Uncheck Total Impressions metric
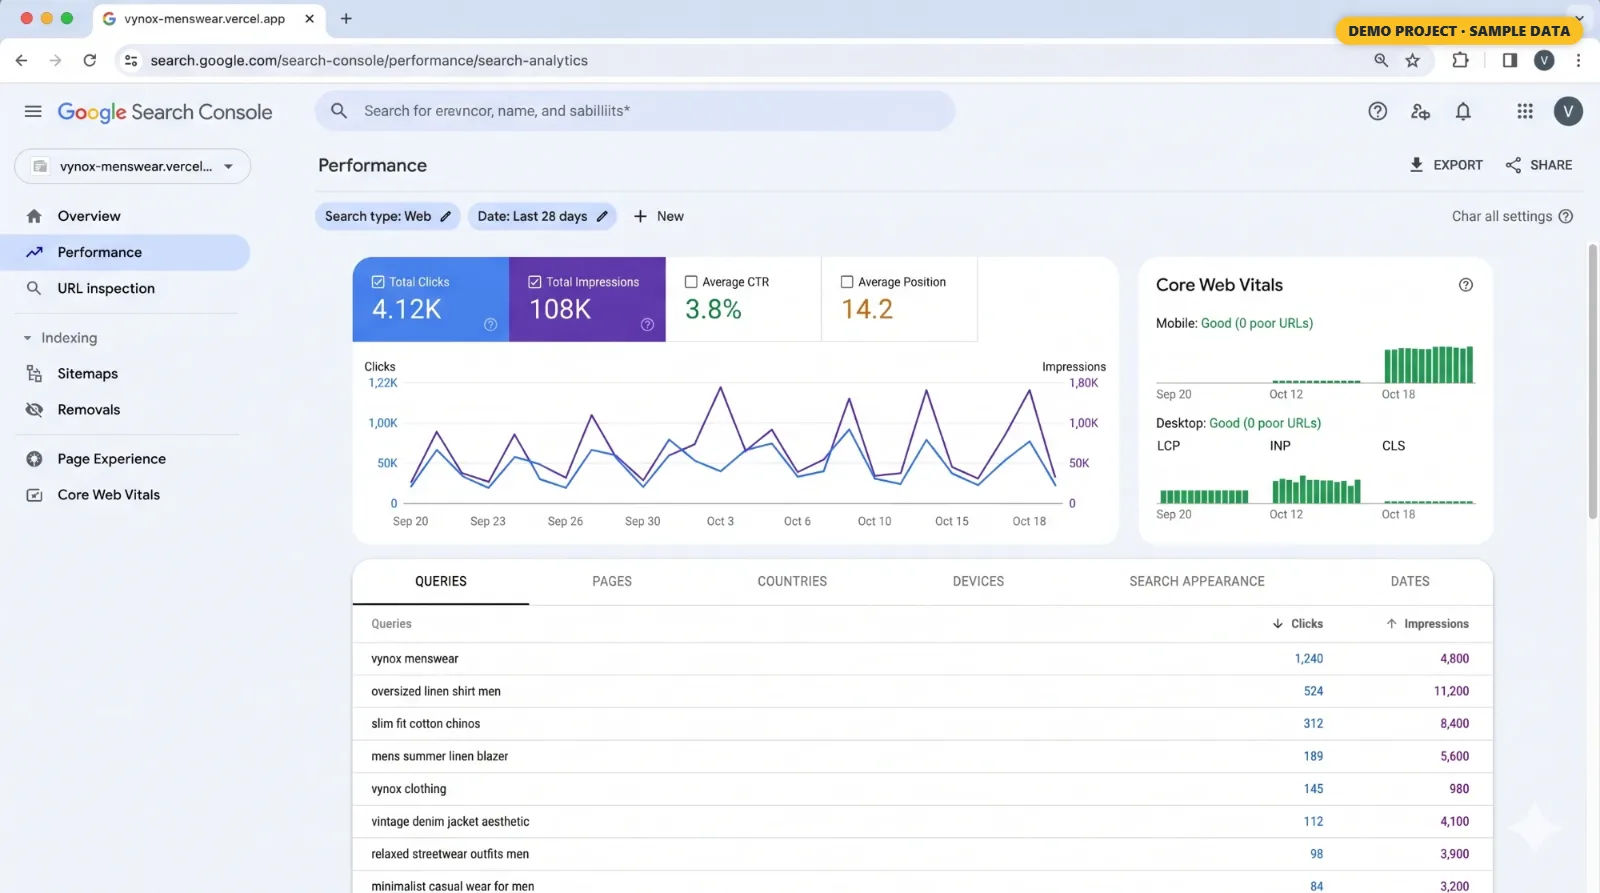 pos(535,282)
